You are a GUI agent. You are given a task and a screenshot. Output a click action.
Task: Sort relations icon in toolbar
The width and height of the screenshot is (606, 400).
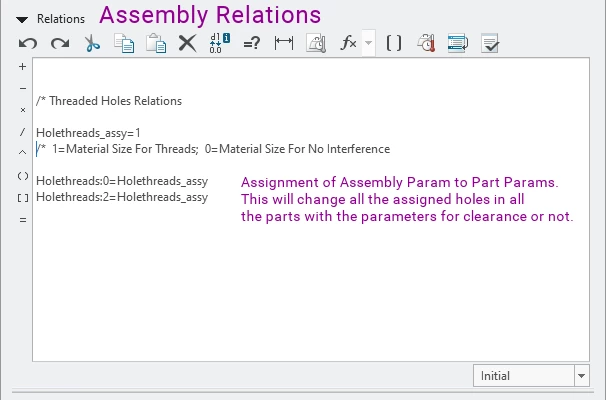[458, 43]
